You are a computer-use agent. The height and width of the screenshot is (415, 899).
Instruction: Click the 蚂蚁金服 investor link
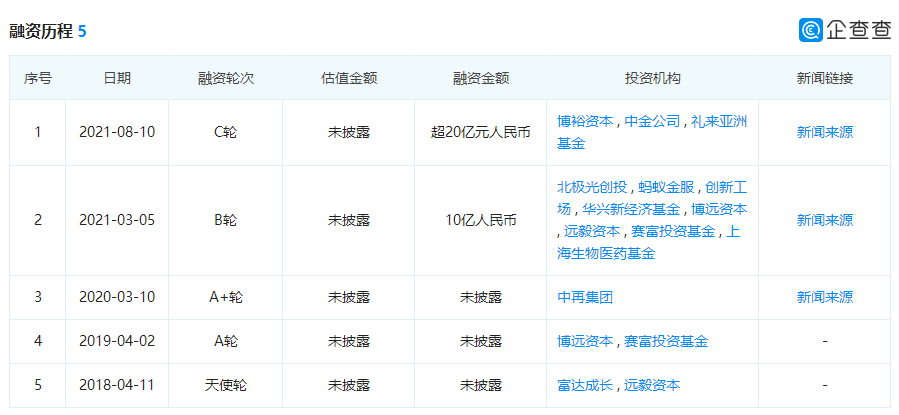click(x=666, y=187)
